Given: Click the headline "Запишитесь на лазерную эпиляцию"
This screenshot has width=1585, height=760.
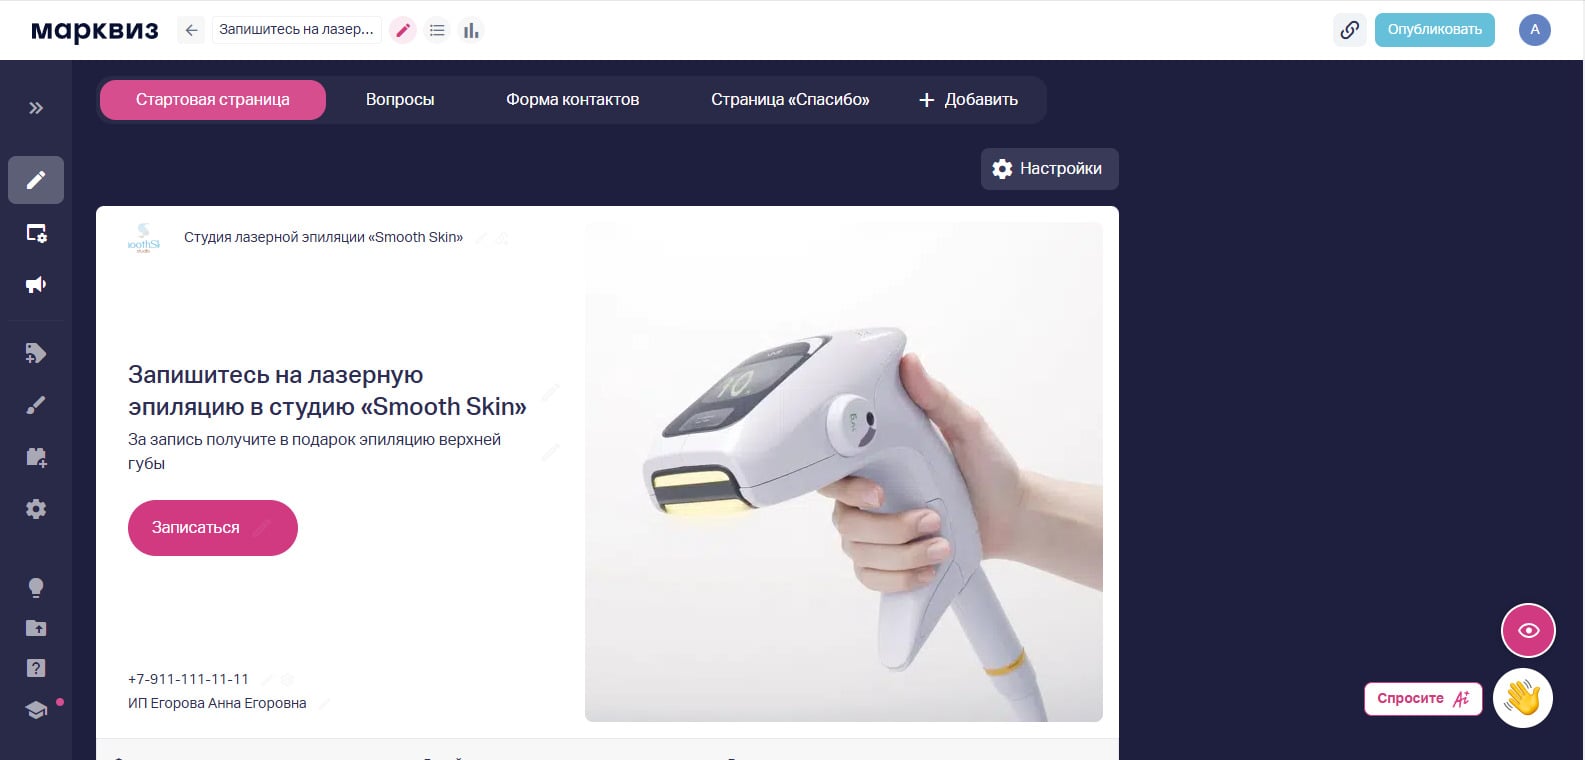Looking at the screenshot, I should 327,391.
